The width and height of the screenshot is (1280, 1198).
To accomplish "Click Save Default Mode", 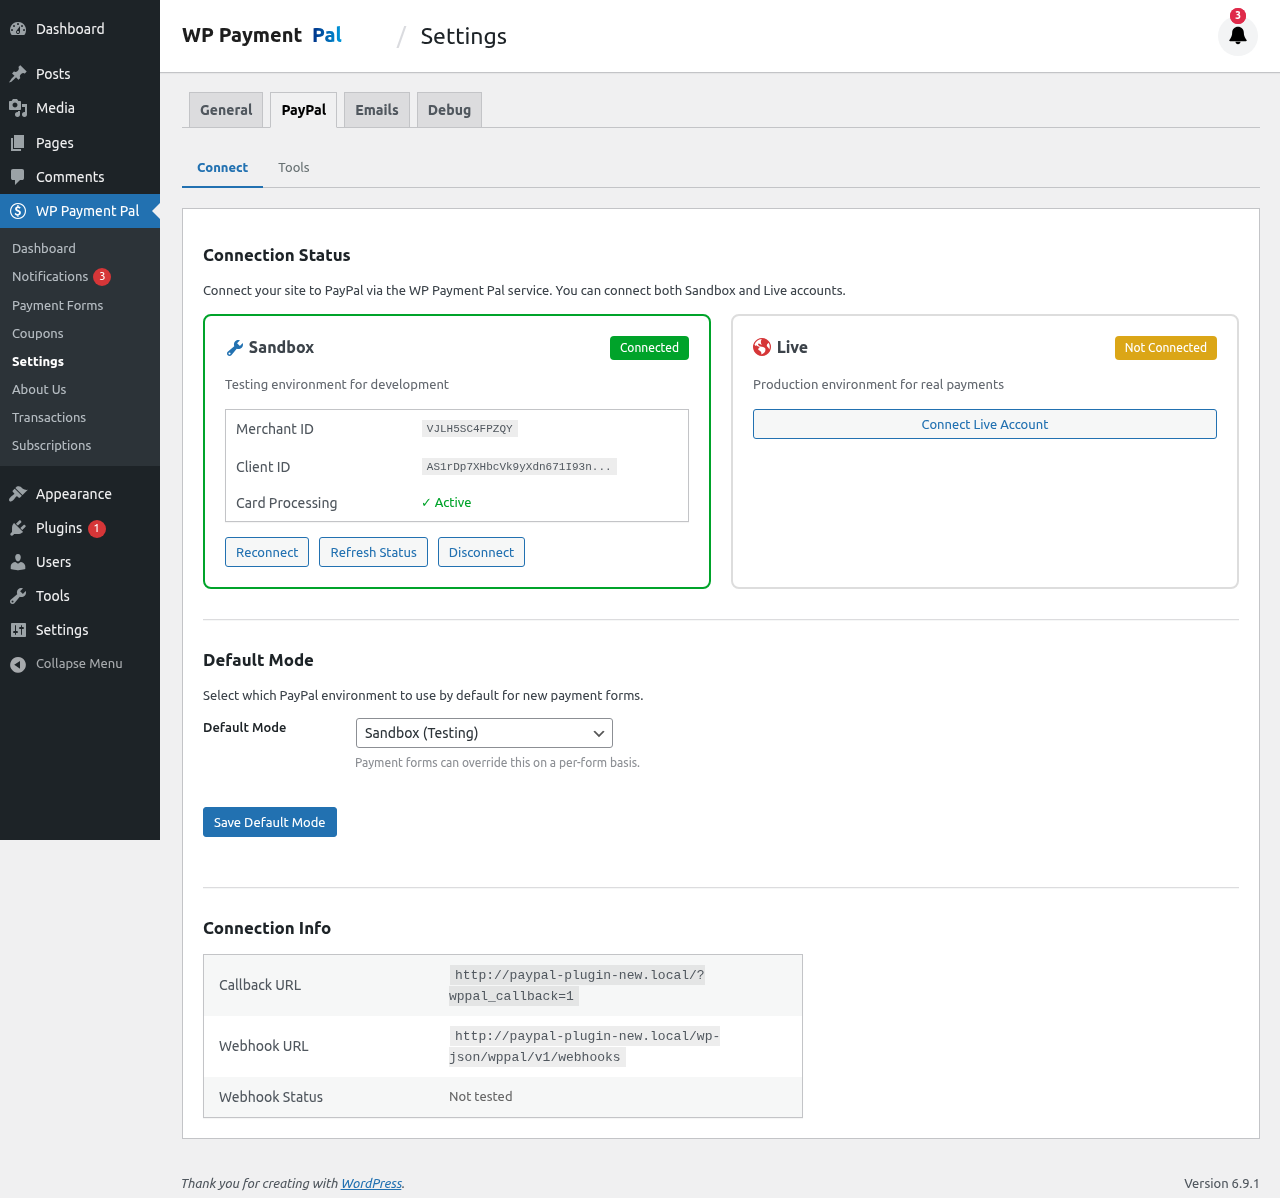I will tap(269, 821).
